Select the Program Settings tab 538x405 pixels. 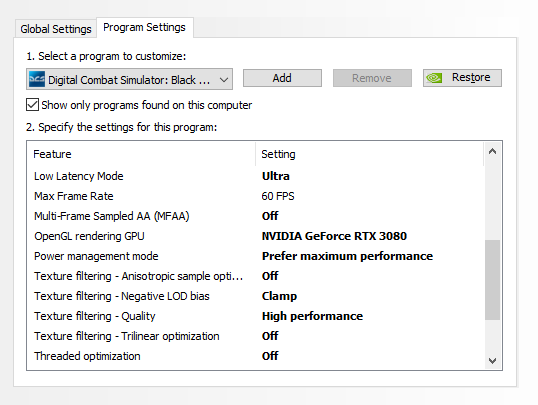click(x=144, y=27)
